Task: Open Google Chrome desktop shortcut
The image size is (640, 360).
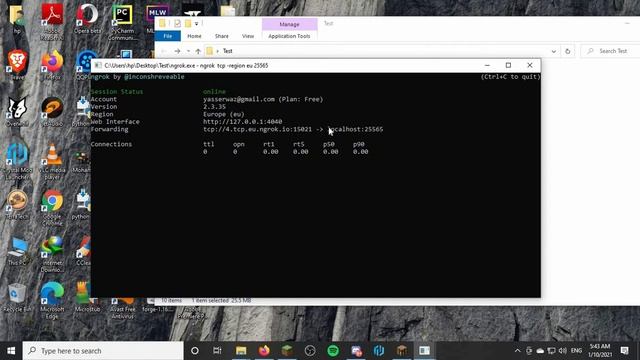Action: click(x=52, y=207)
